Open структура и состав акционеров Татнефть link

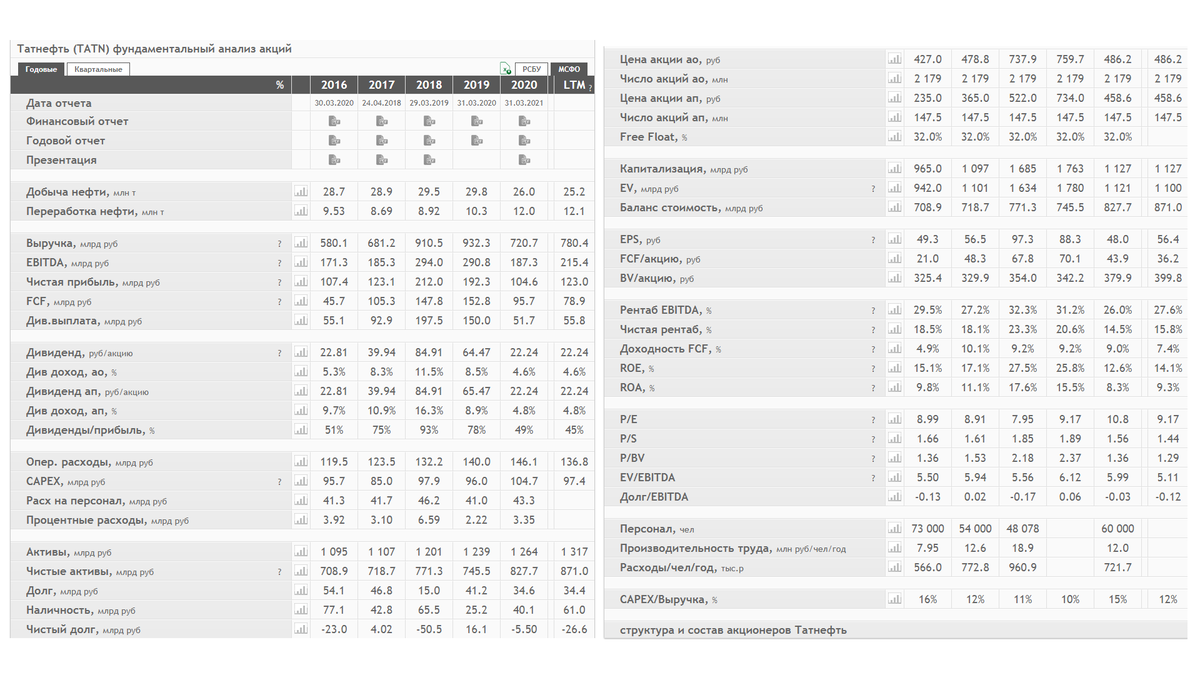[x=733, y=630]
